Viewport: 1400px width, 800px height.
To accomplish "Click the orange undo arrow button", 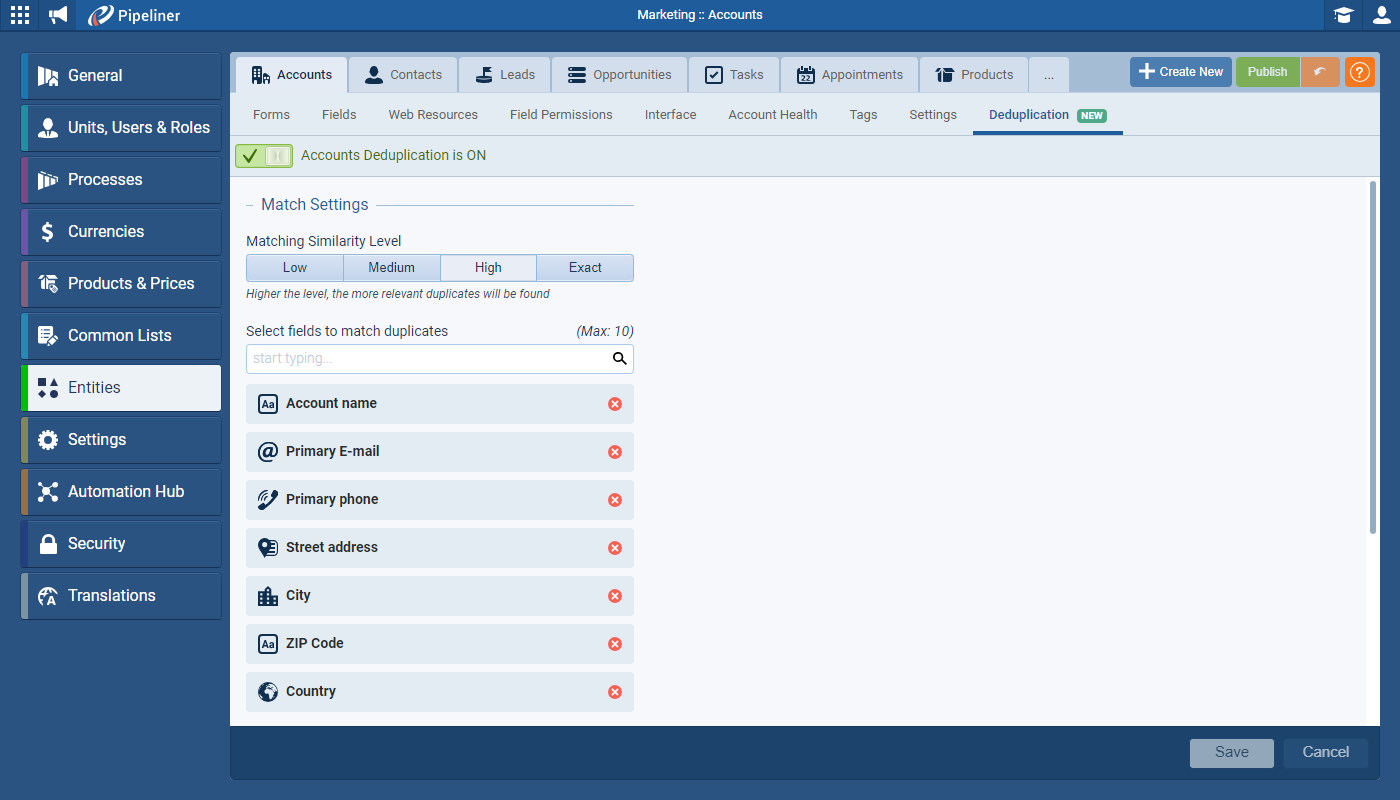I will [x=1320, y=72].
